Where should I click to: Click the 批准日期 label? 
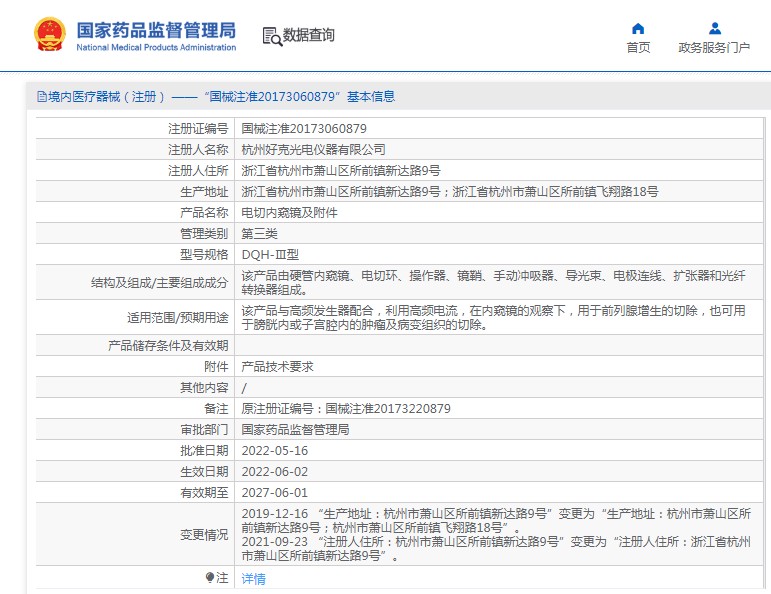[x=204, y=451]
